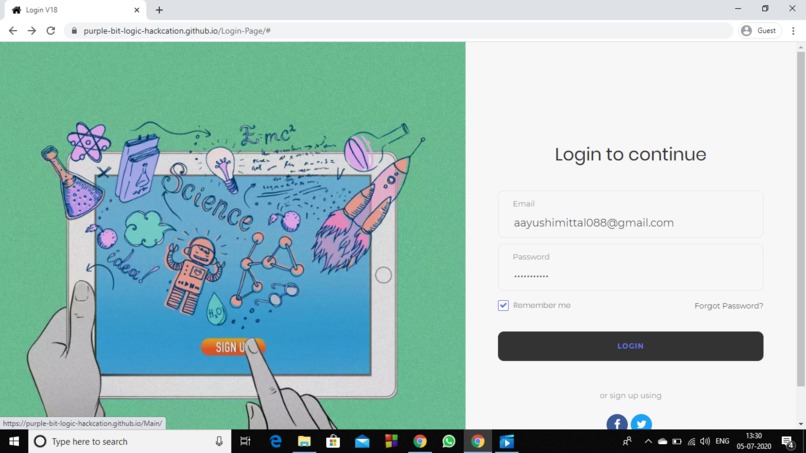Viewport: 806px width, 453px height.
Task: Minimize the browser window
Action: [x=738, y=9]
